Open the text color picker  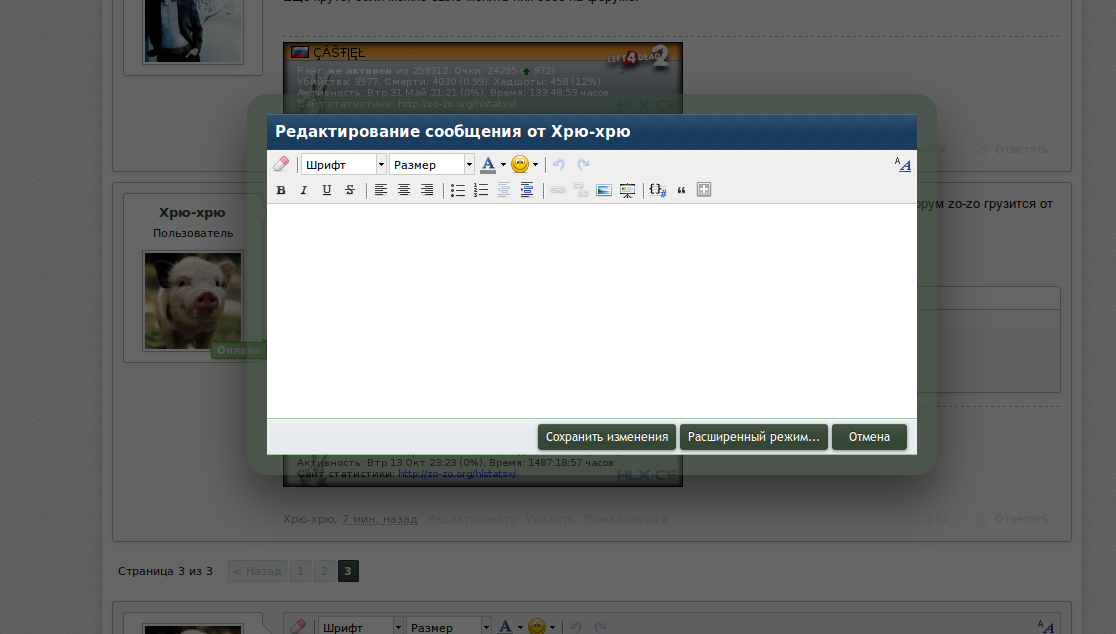click(492, 165)
